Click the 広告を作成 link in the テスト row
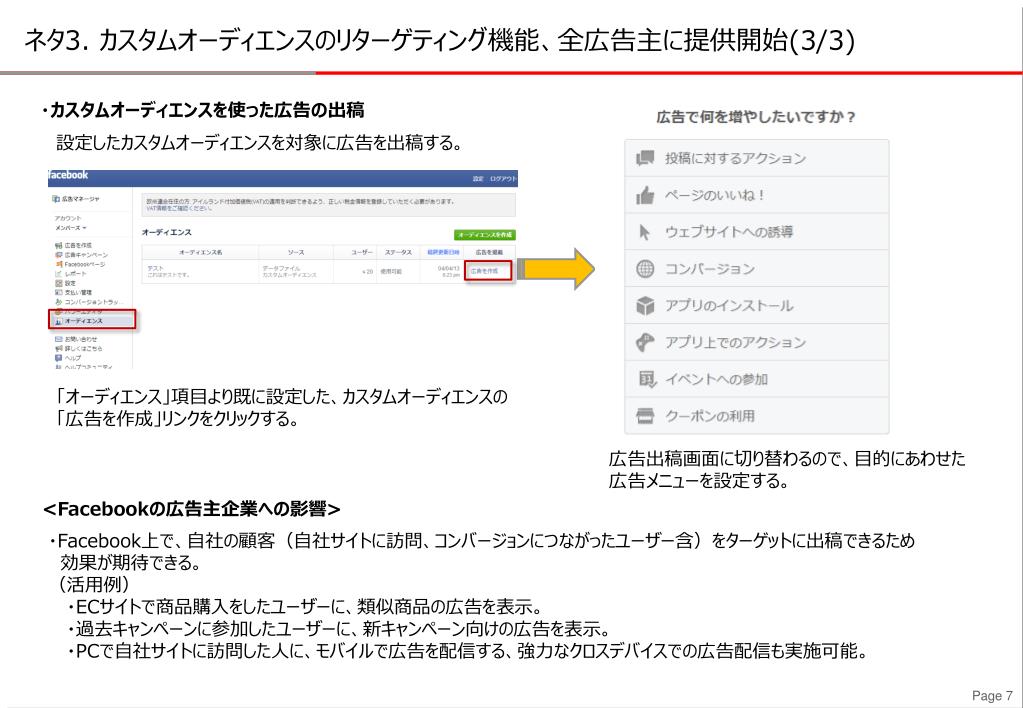The image size is (1023, 708). tap(484, 270)
